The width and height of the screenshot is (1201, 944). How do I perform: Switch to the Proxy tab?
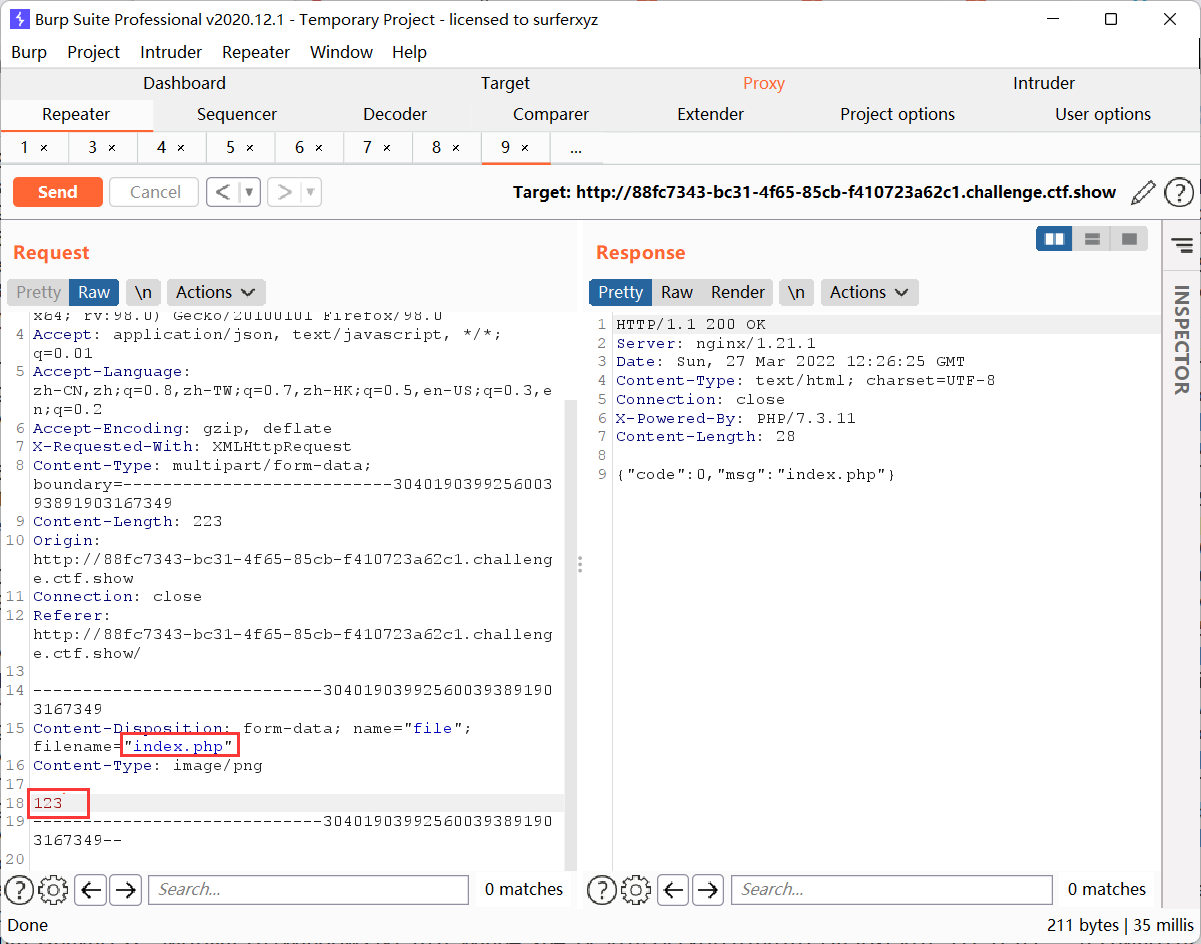[x=764, y=83]
